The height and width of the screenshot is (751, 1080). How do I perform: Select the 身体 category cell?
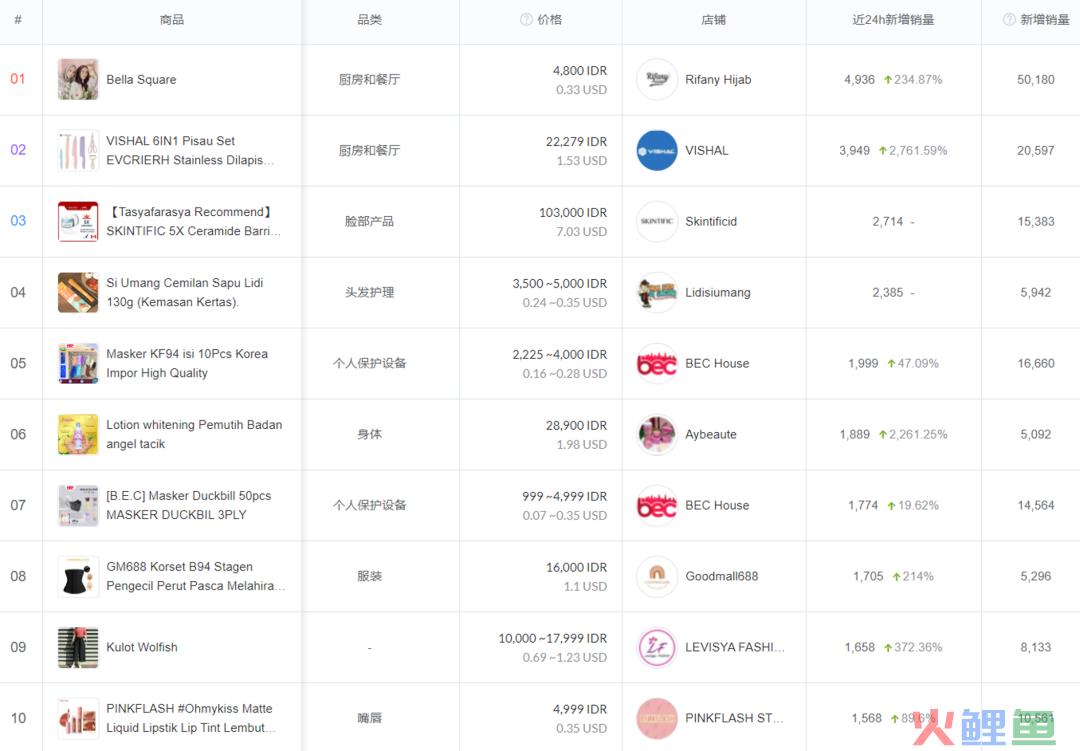(370, 434)
